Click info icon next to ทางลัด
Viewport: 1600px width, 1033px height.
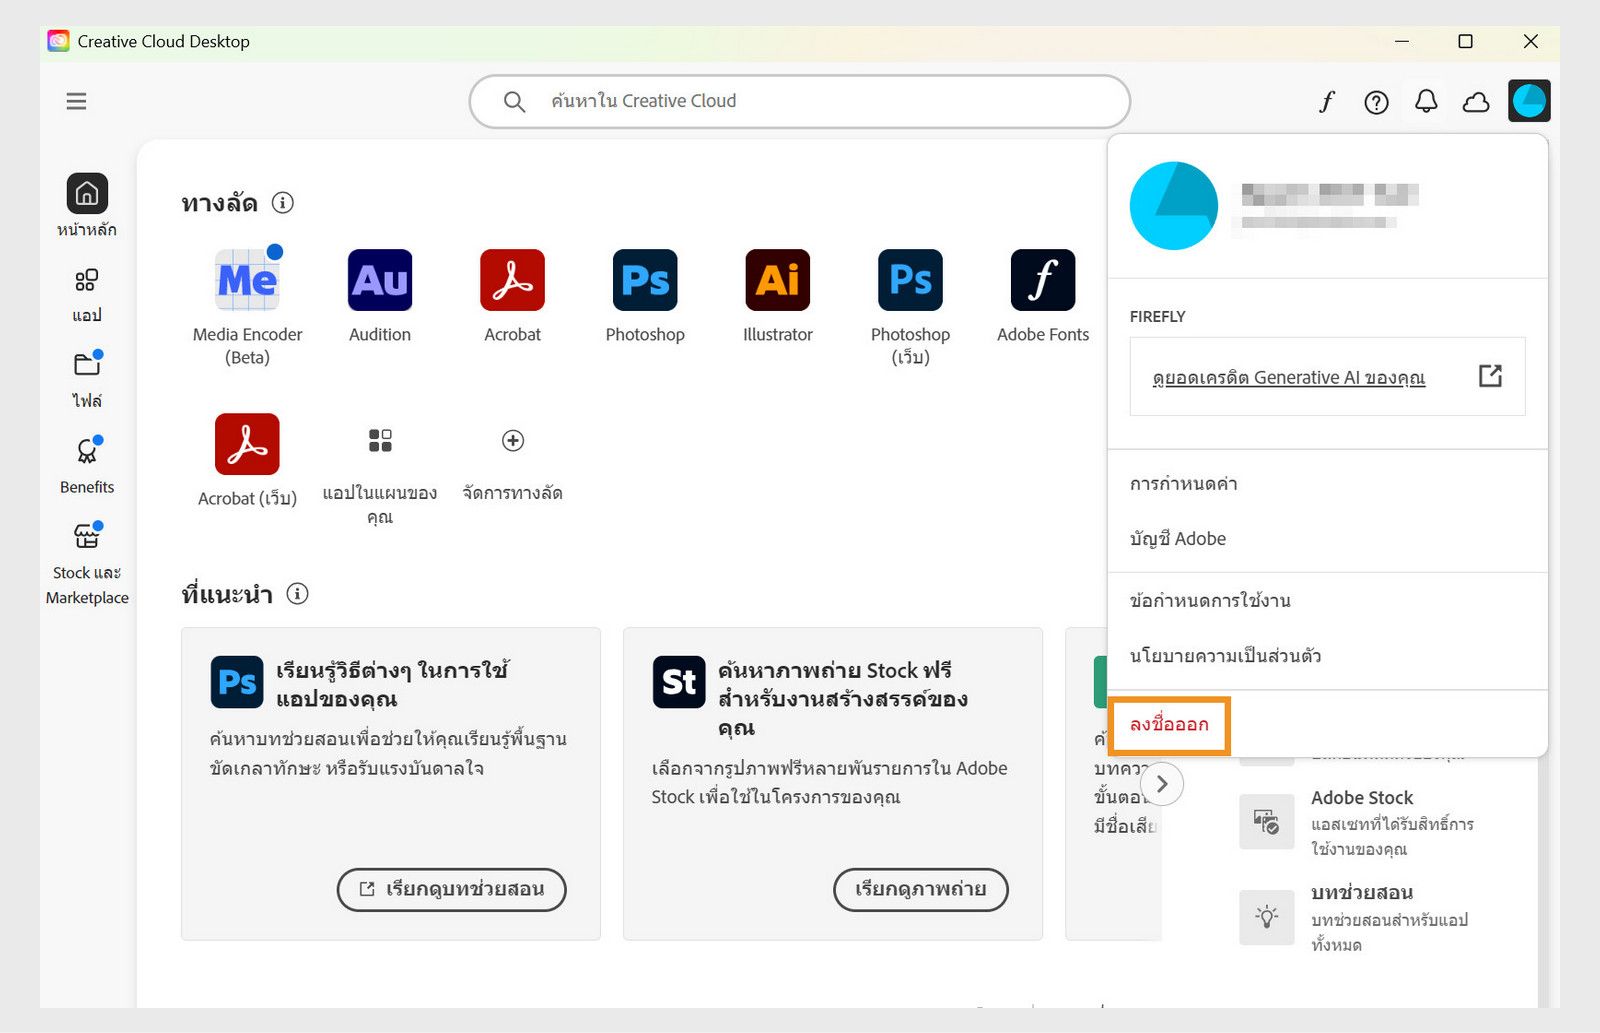tap(283, 203)
